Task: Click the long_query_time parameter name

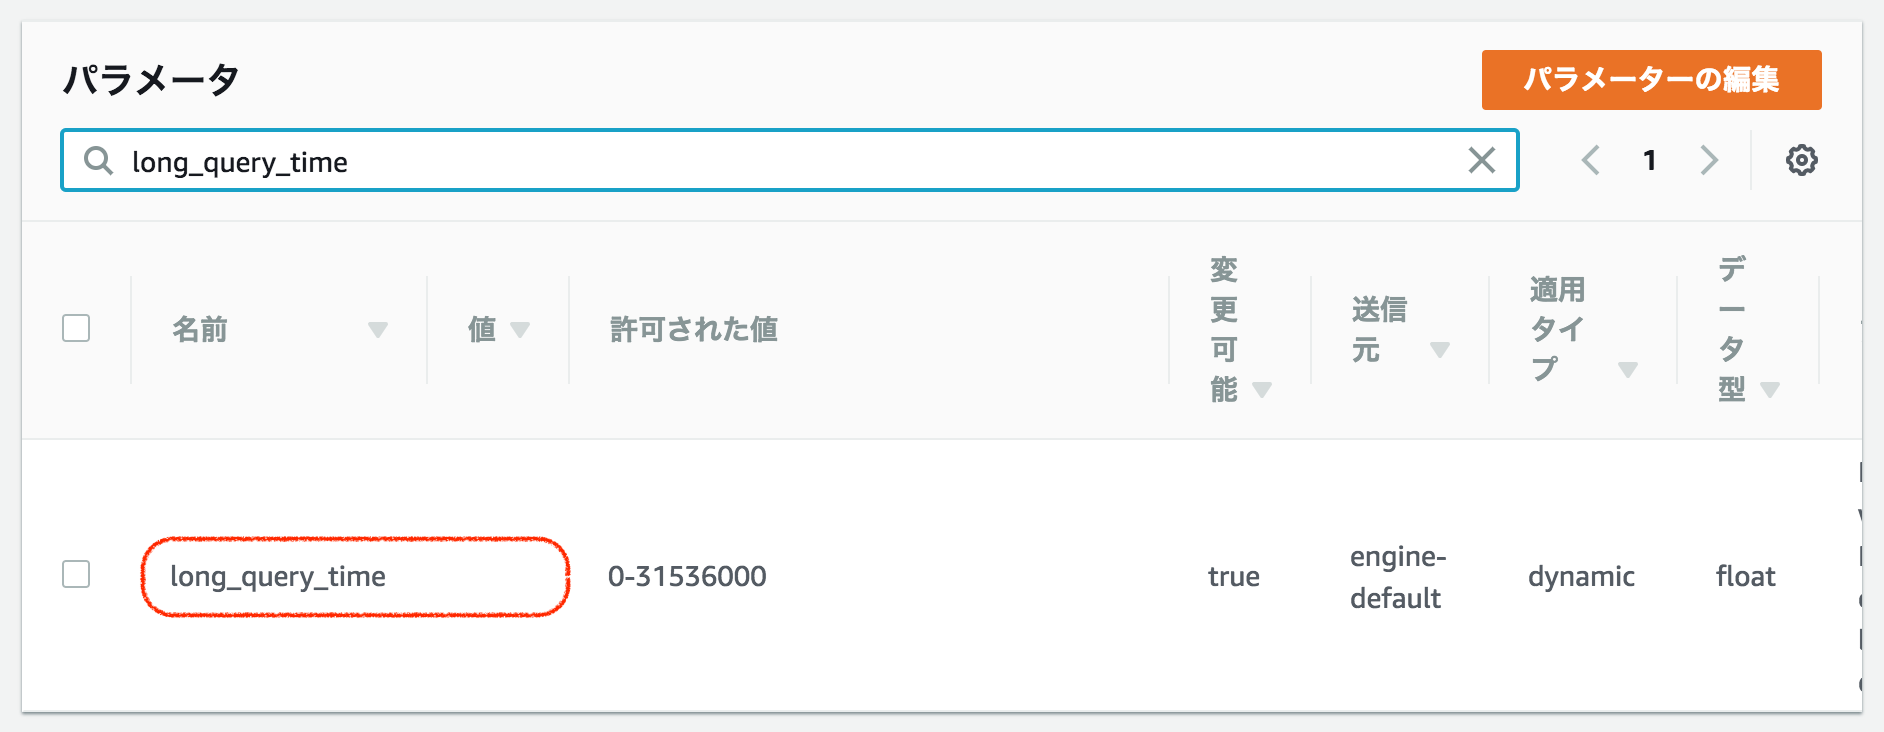Action: pos(279,576)
